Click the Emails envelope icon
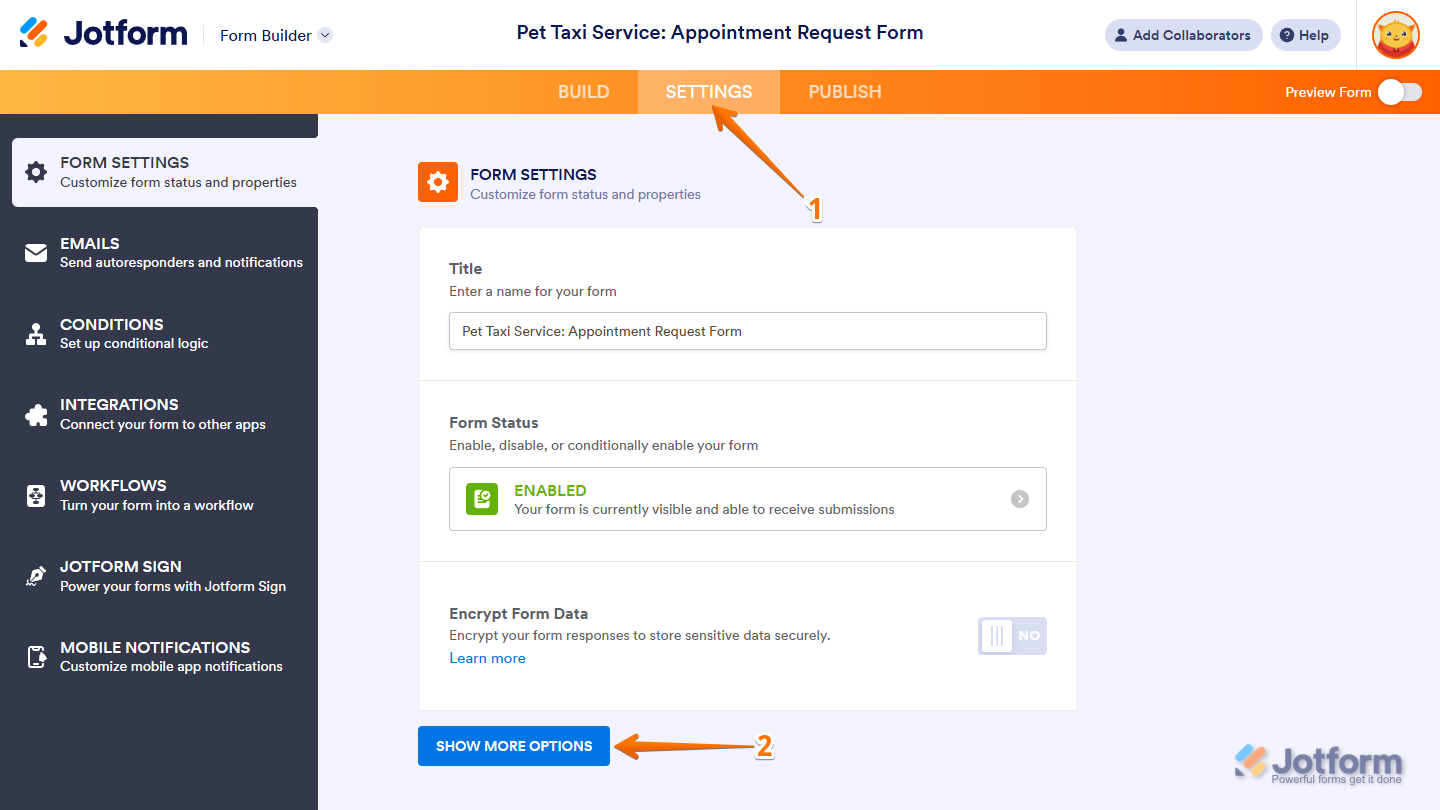The image size is (1440, 810). click(36, 253)
